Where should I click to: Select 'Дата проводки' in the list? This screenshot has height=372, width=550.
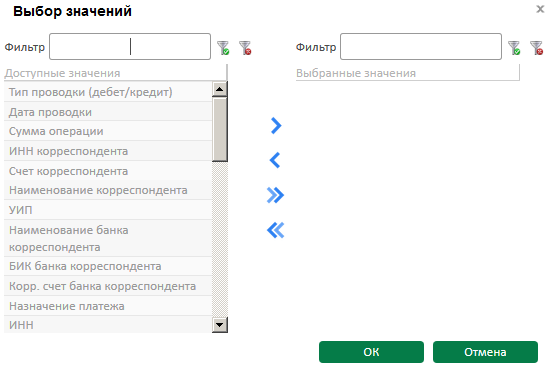pyautogui.click(x=108, y=112)
